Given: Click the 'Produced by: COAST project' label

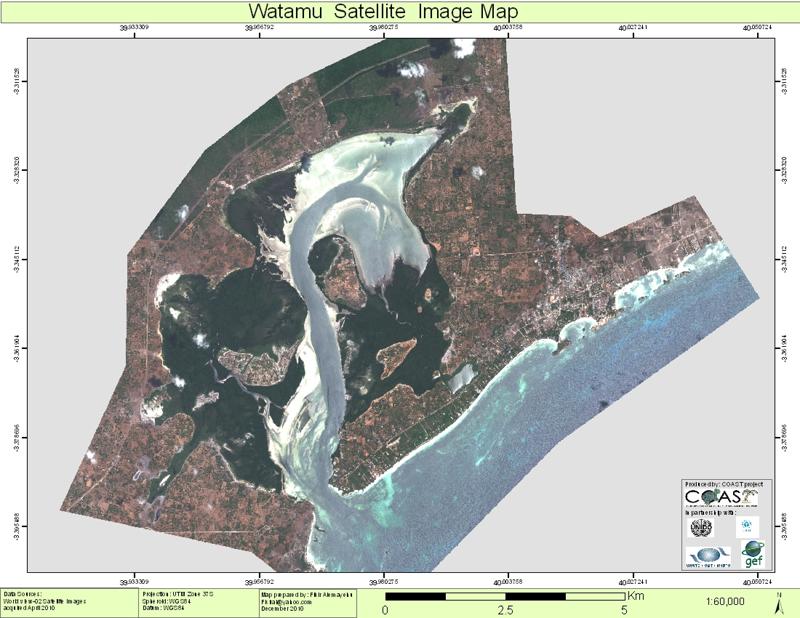Looking at the screenshot, I should 722,484.
